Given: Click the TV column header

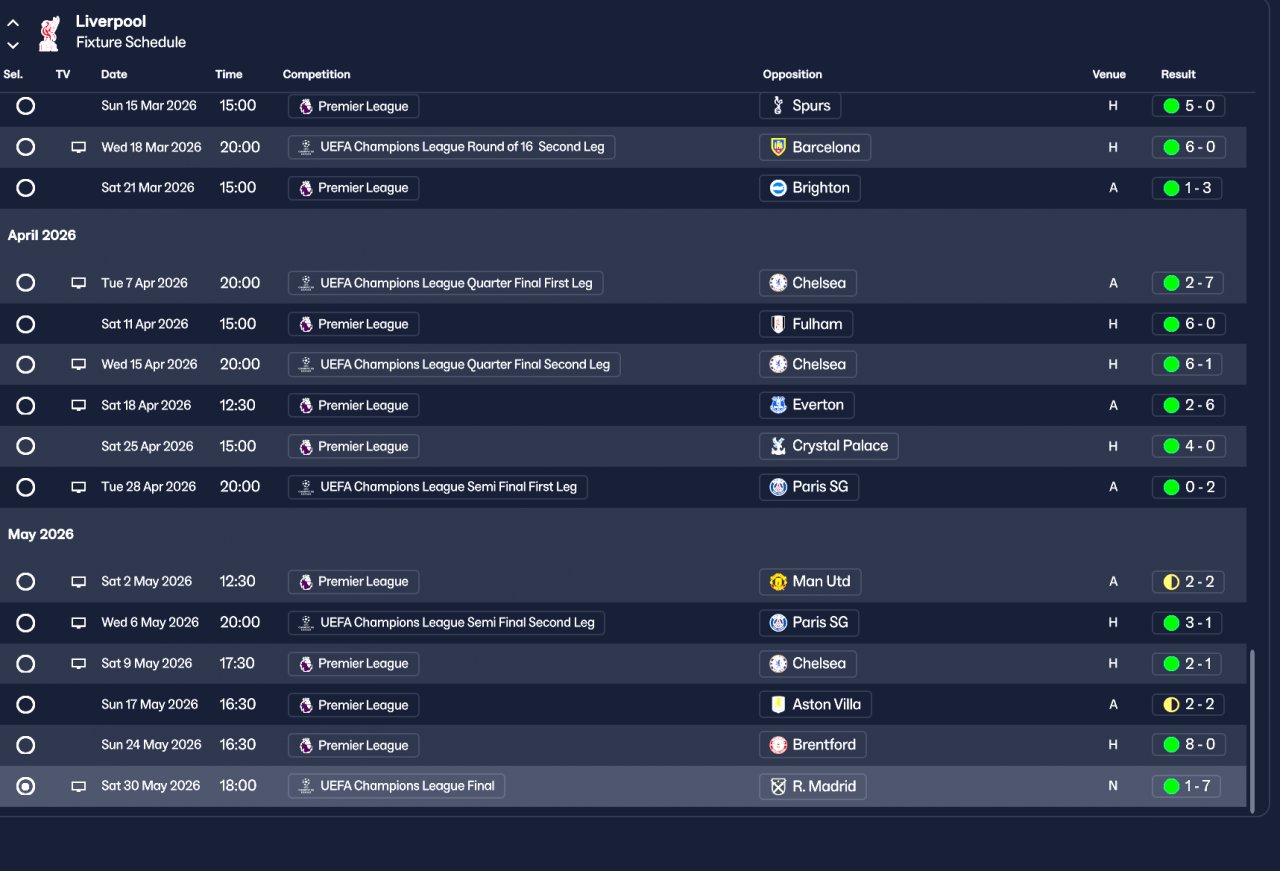Looking at the screenshot, I should [x=63, y=74].
